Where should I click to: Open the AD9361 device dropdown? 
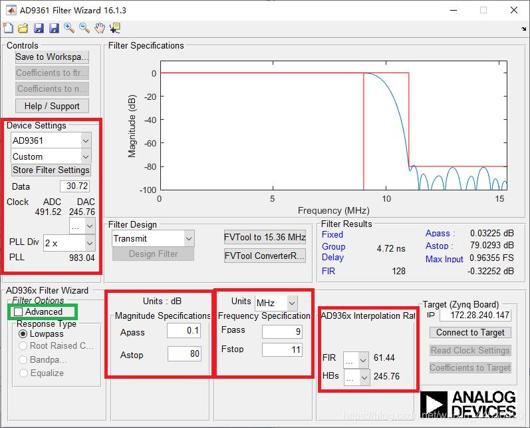(51, 140)
